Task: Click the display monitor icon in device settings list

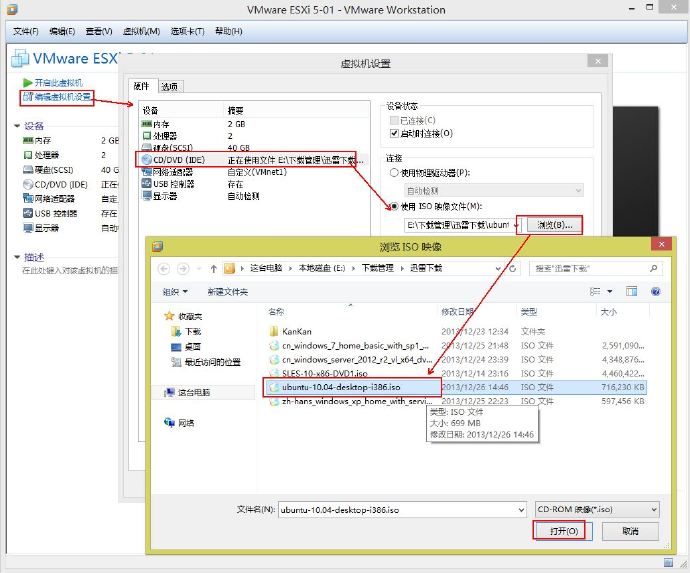Action: click(147, 196)
